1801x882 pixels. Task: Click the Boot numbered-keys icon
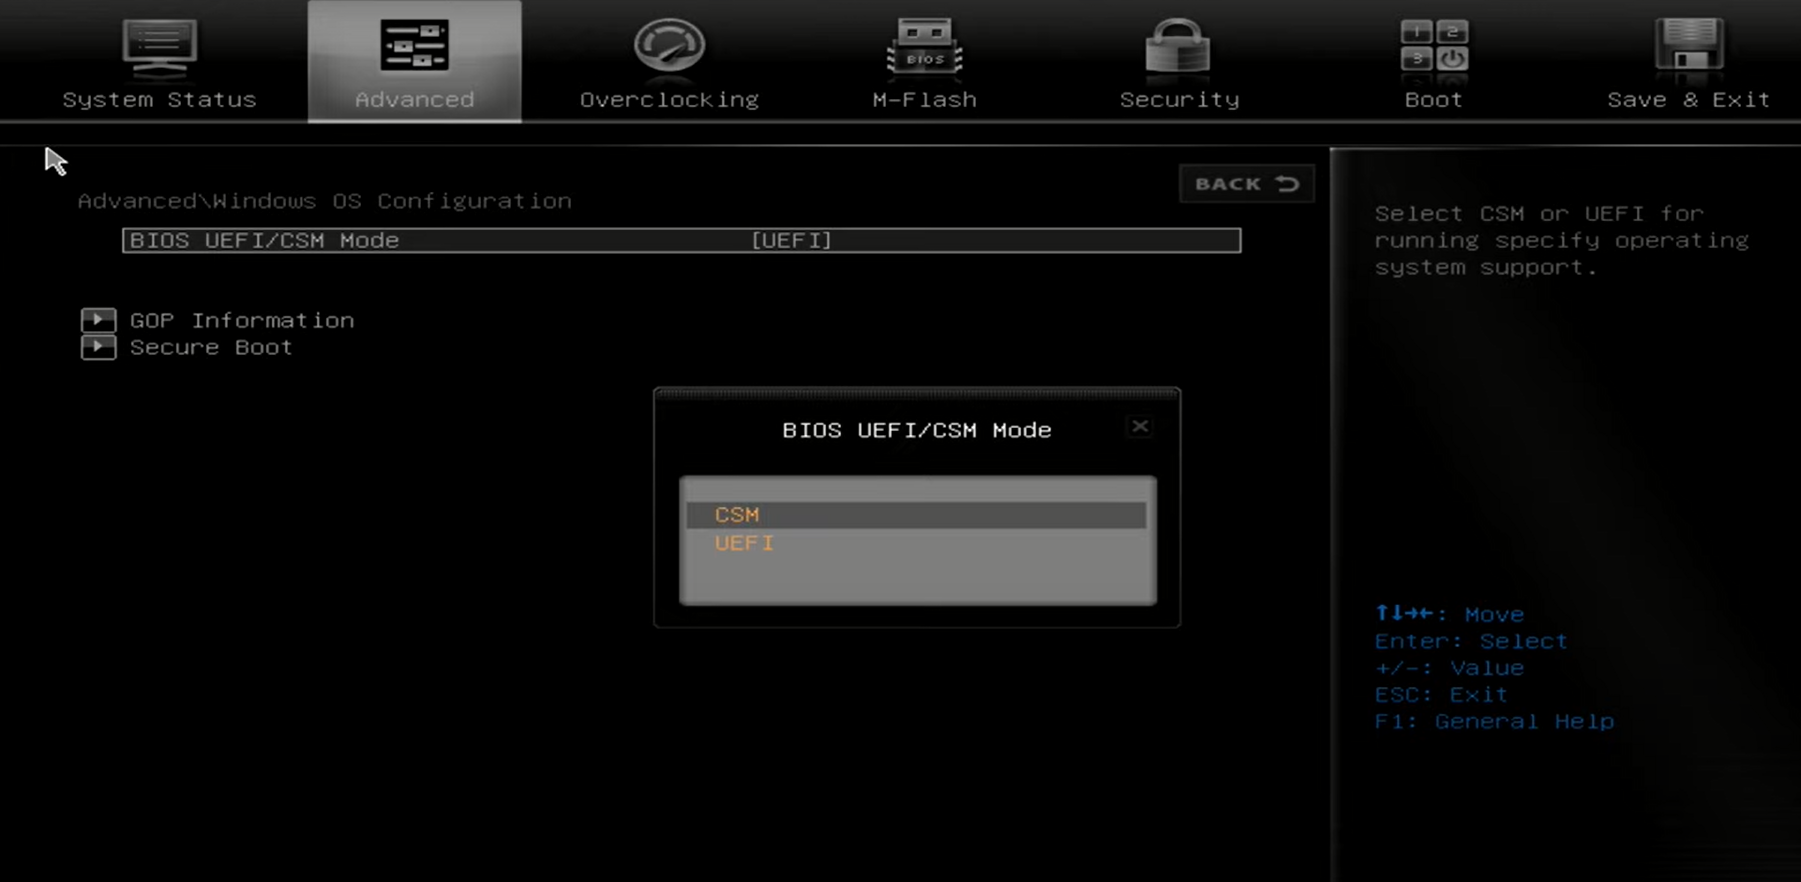point(1433,46)
